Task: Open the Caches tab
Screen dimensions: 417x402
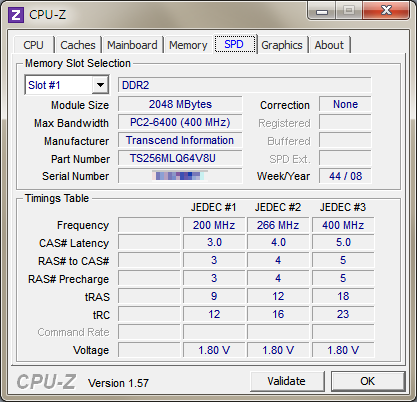Action: [78, 45]
